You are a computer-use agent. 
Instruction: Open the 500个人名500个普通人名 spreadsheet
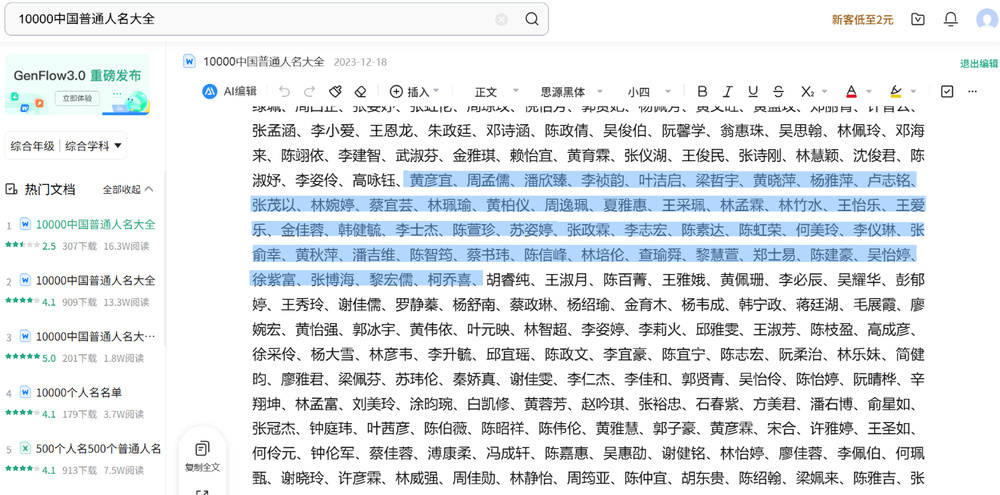98,449
